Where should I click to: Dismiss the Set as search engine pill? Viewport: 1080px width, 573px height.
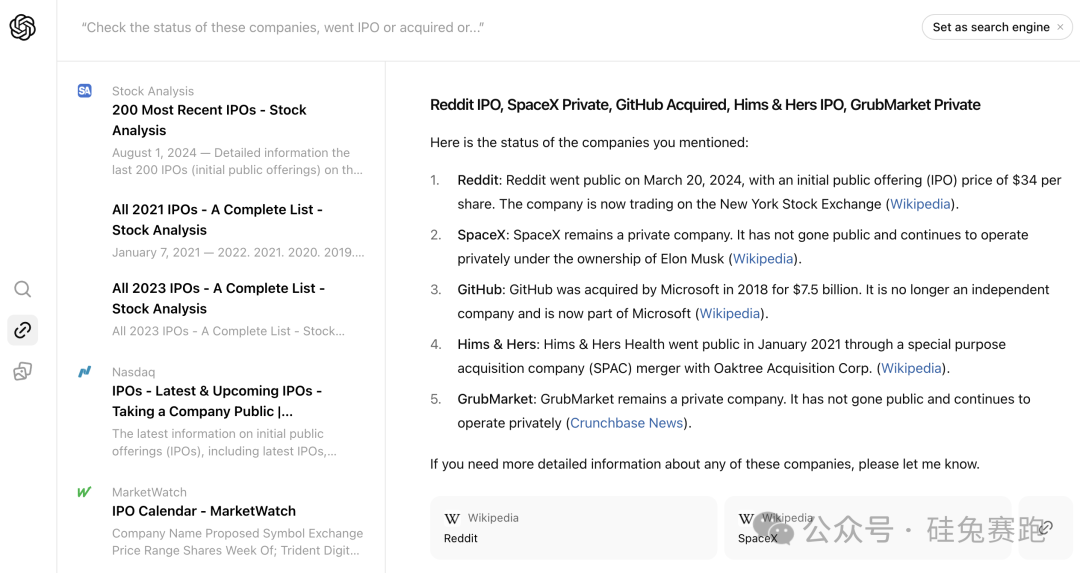pos(1061,27)
